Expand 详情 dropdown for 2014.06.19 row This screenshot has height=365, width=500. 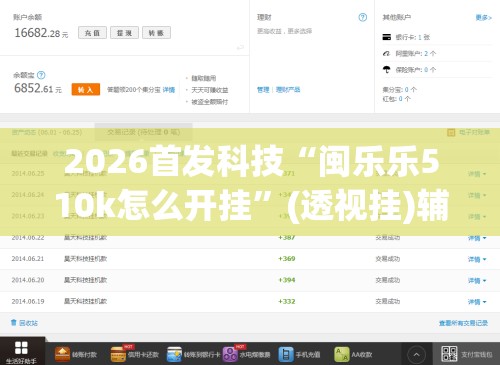(x=477, y=302)
